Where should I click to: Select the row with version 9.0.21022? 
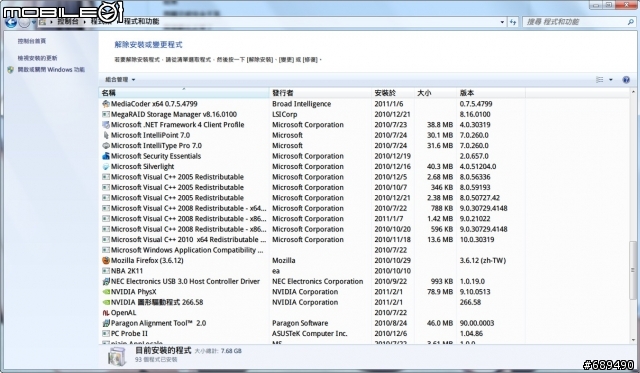pos(313,219)
